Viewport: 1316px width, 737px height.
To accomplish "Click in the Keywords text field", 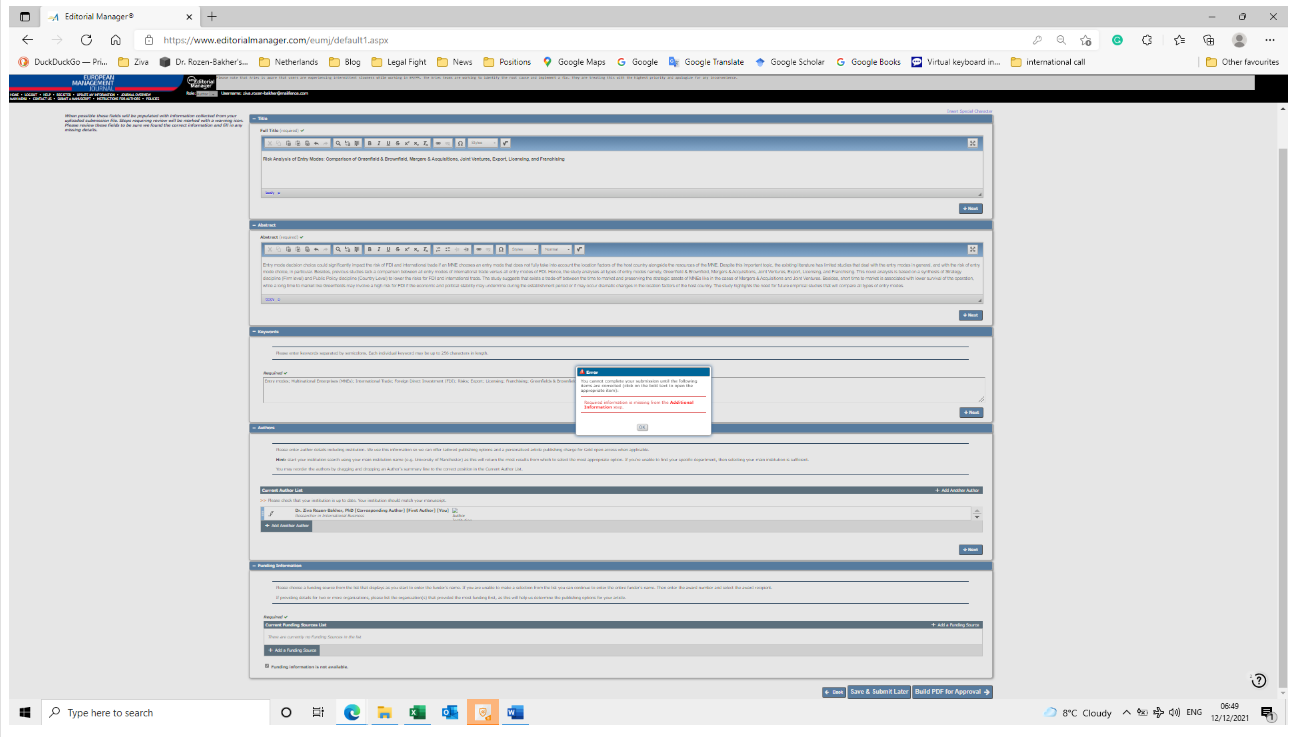I will point(623,390).
